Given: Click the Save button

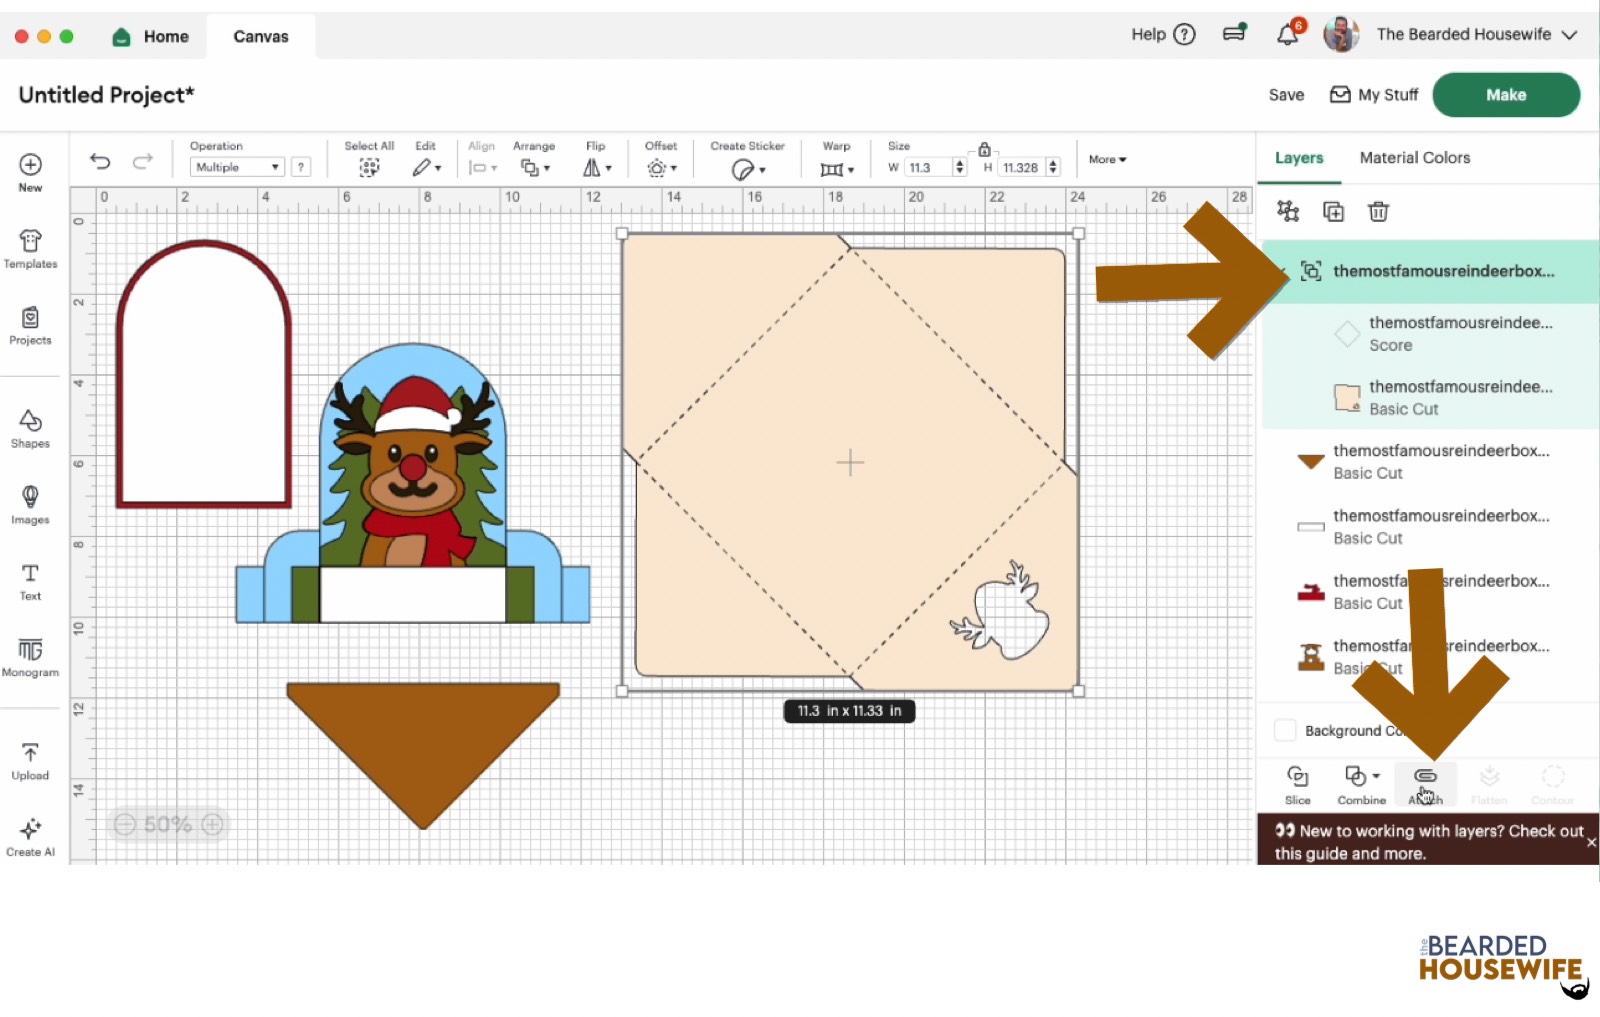Looking at the screenshot, I should [x=1286, y=95].
